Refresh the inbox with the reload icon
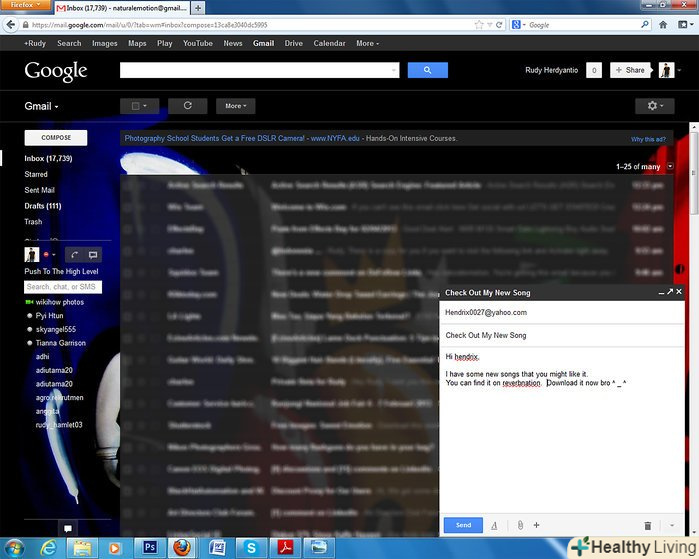Image resolution: width=699 pixels, height=559 pixels. click(188, 106)
